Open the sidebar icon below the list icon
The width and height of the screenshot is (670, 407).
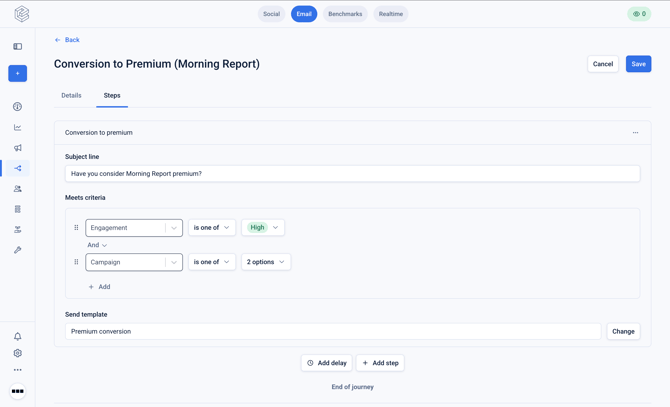(x=18, y=229)
